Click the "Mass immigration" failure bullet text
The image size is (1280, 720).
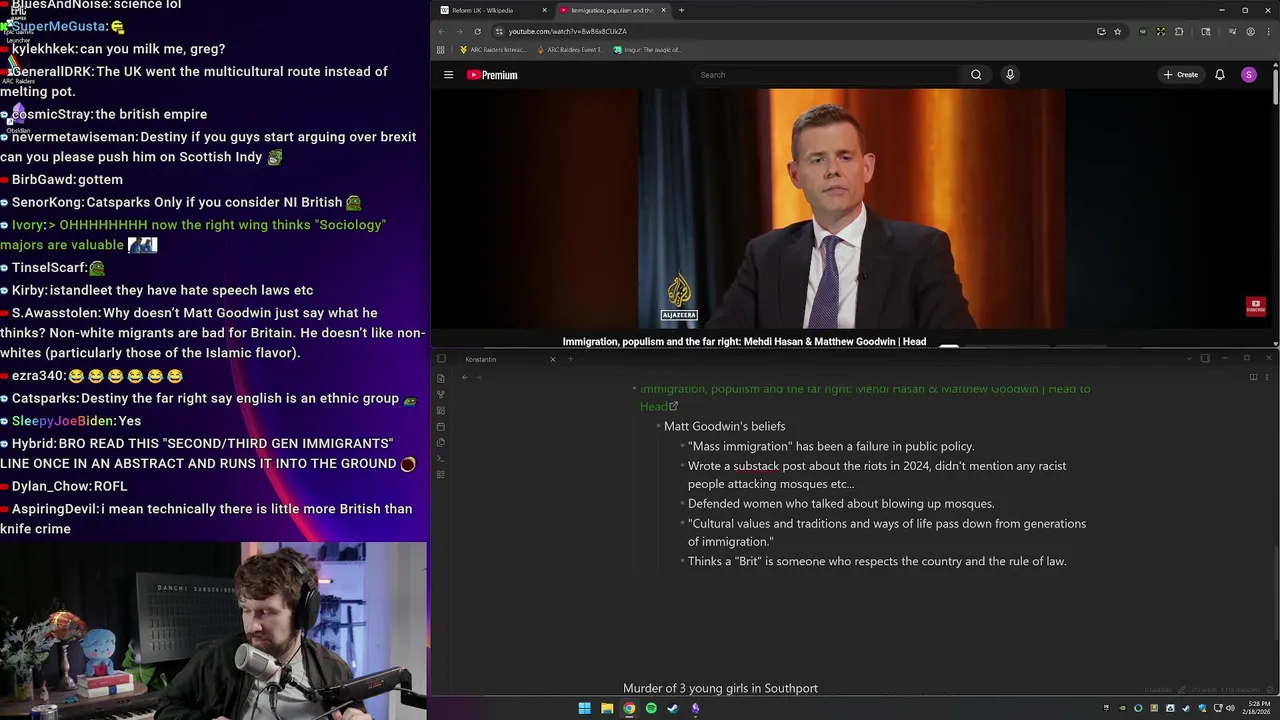pyautogui.click(x=831, y=446)
